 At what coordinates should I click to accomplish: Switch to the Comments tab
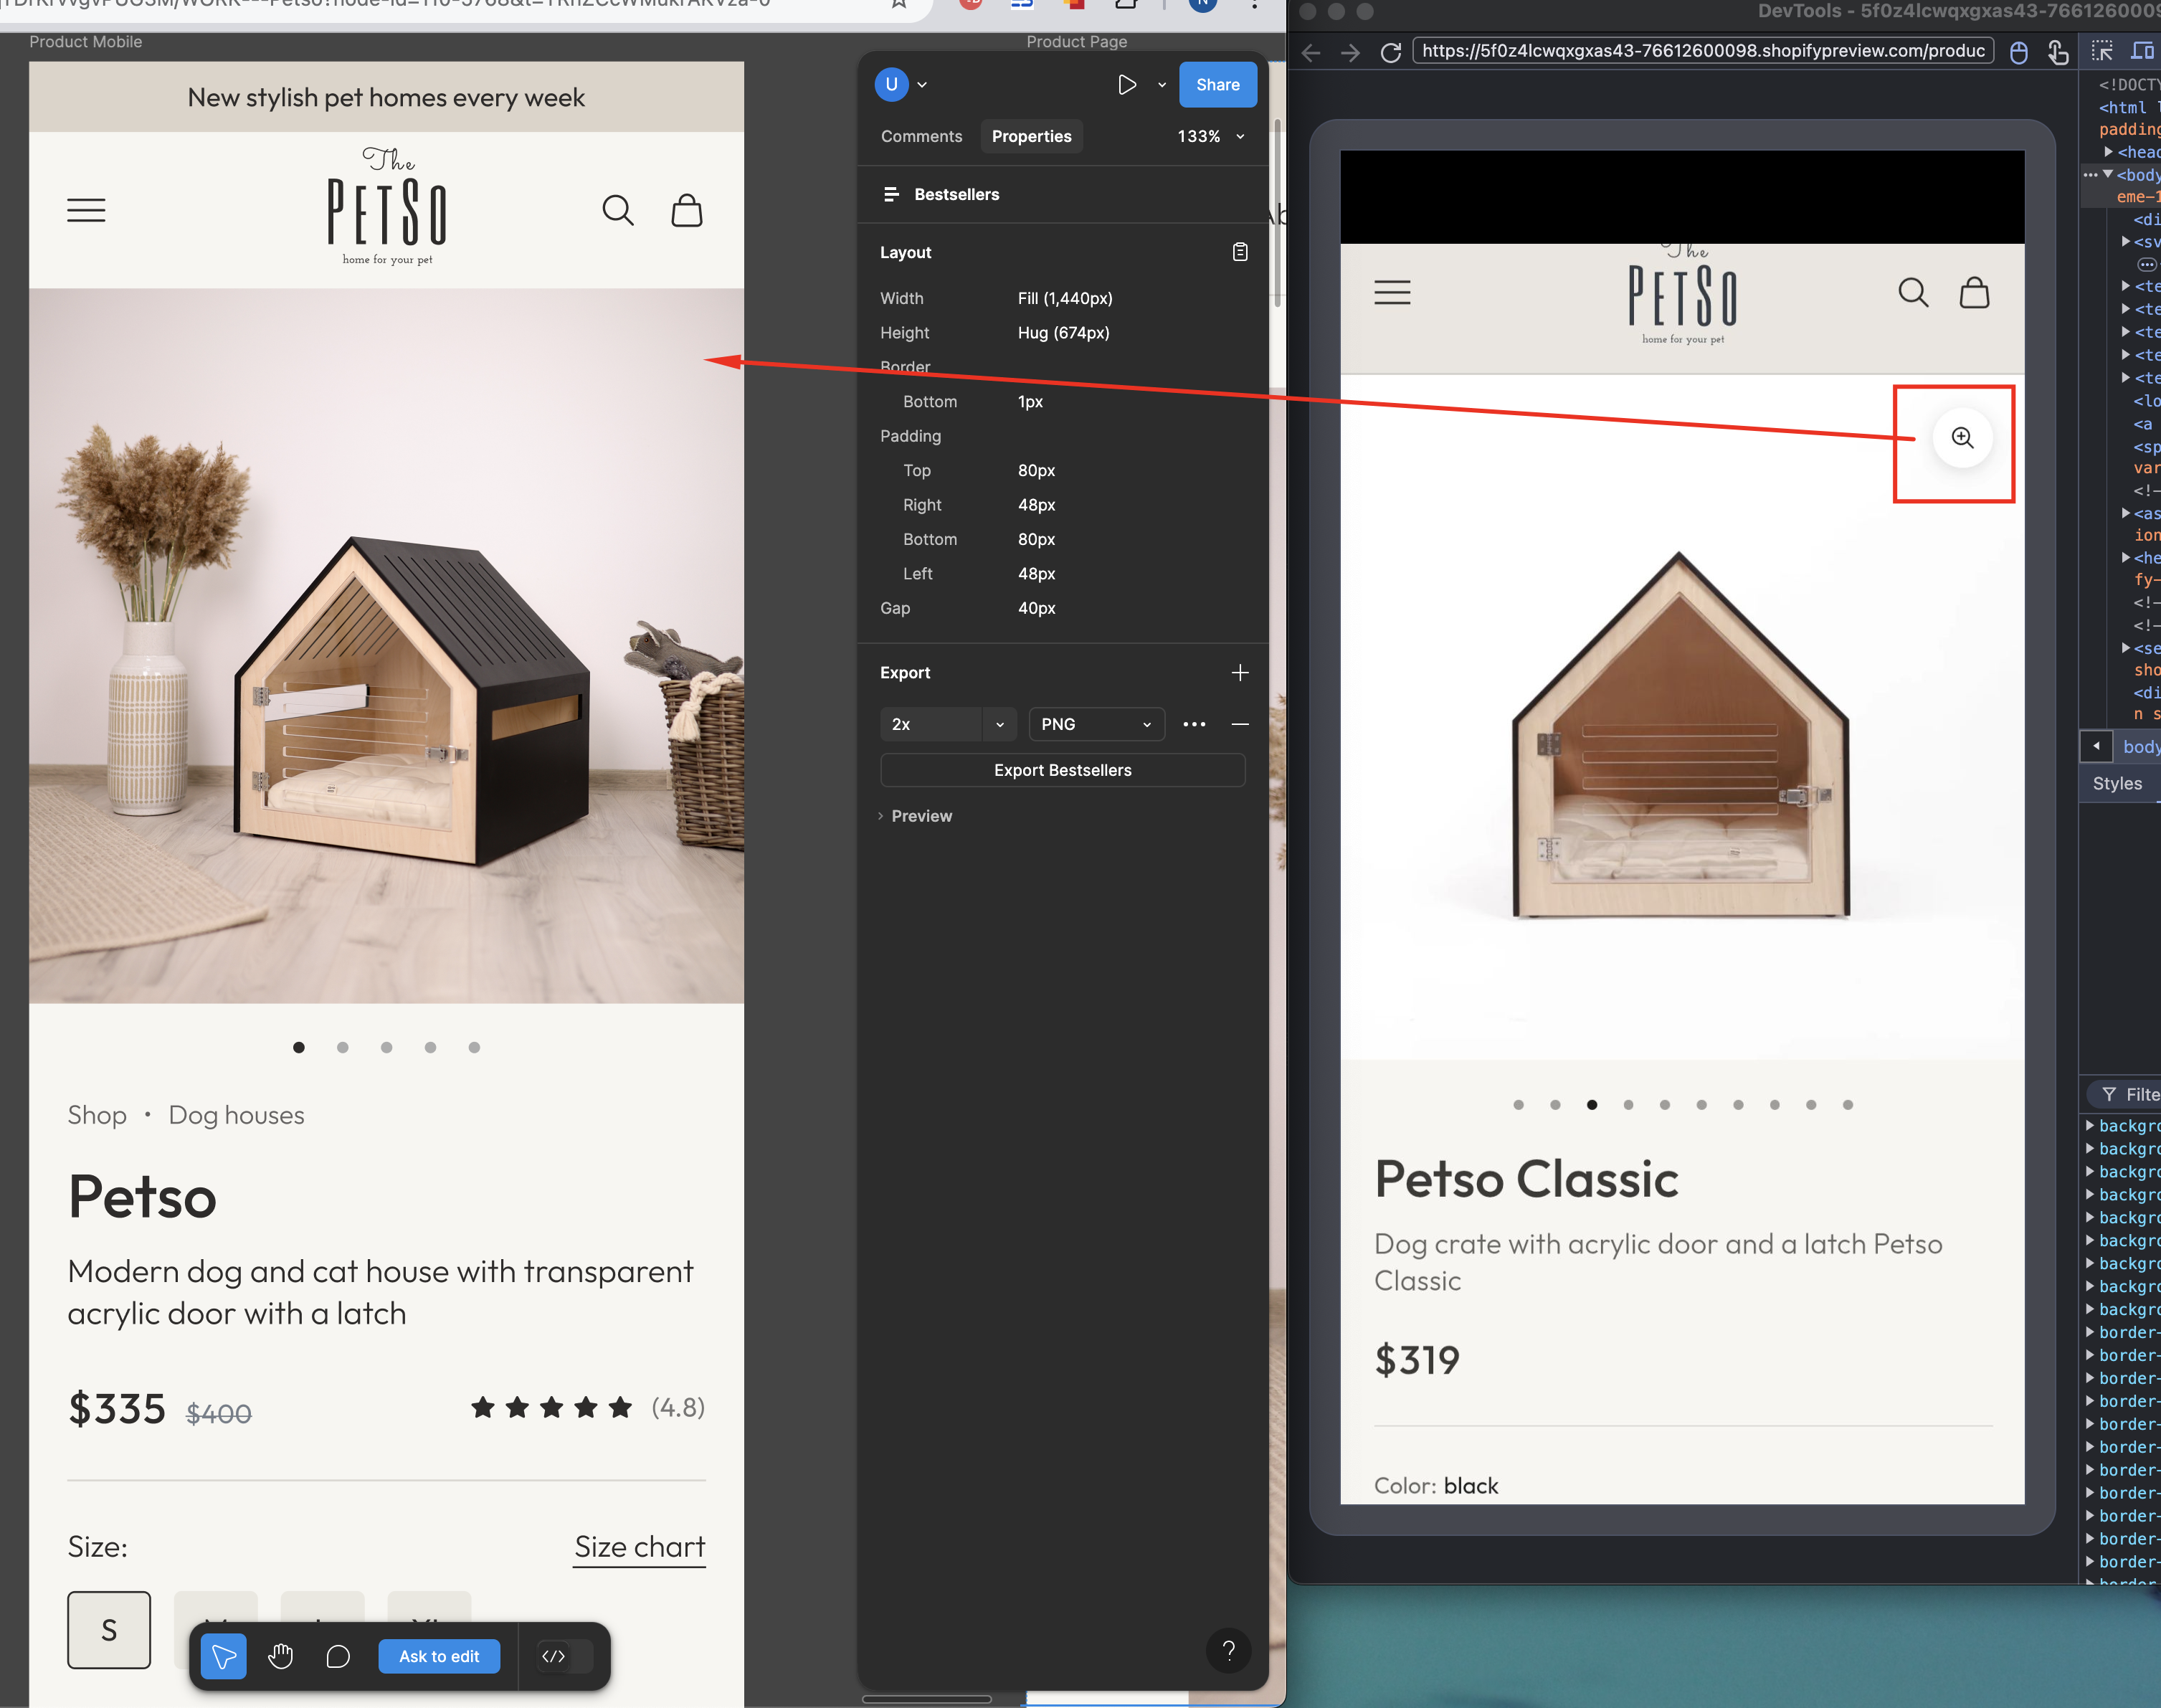click(x=921, y=136)
